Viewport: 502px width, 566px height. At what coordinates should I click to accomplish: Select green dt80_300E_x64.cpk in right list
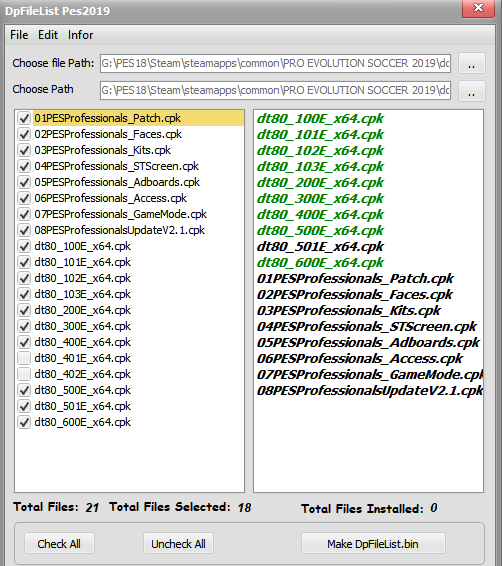pos(320,199)
